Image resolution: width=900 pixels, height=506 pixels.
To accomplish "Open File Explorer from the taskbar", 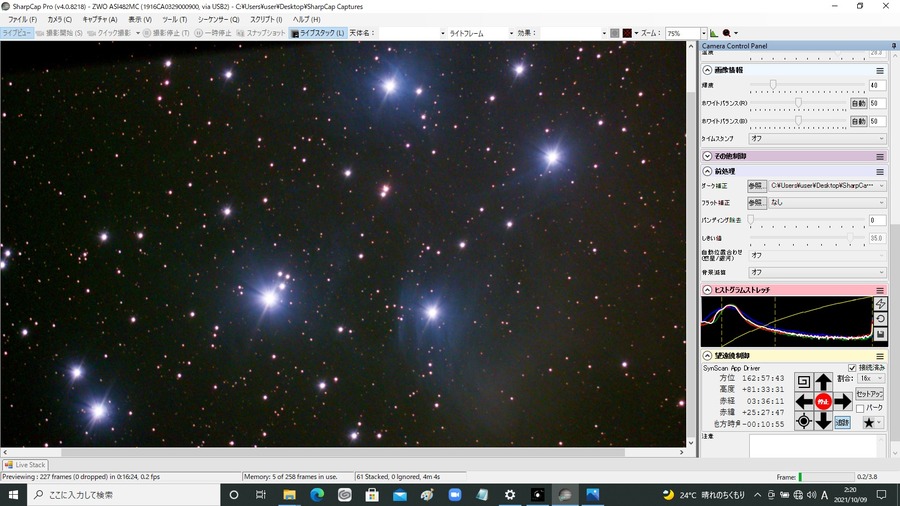I will click(289, 495).
